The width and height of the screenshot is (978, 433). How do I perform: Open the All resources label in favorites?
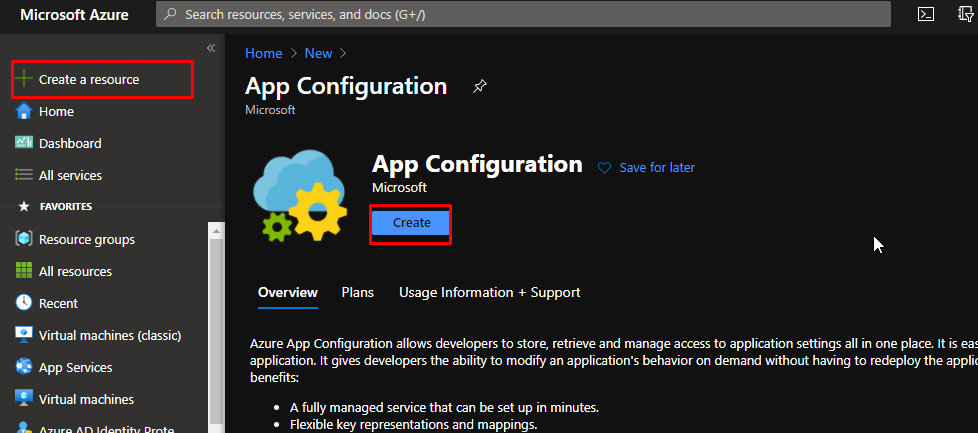[x=75, y=271]
